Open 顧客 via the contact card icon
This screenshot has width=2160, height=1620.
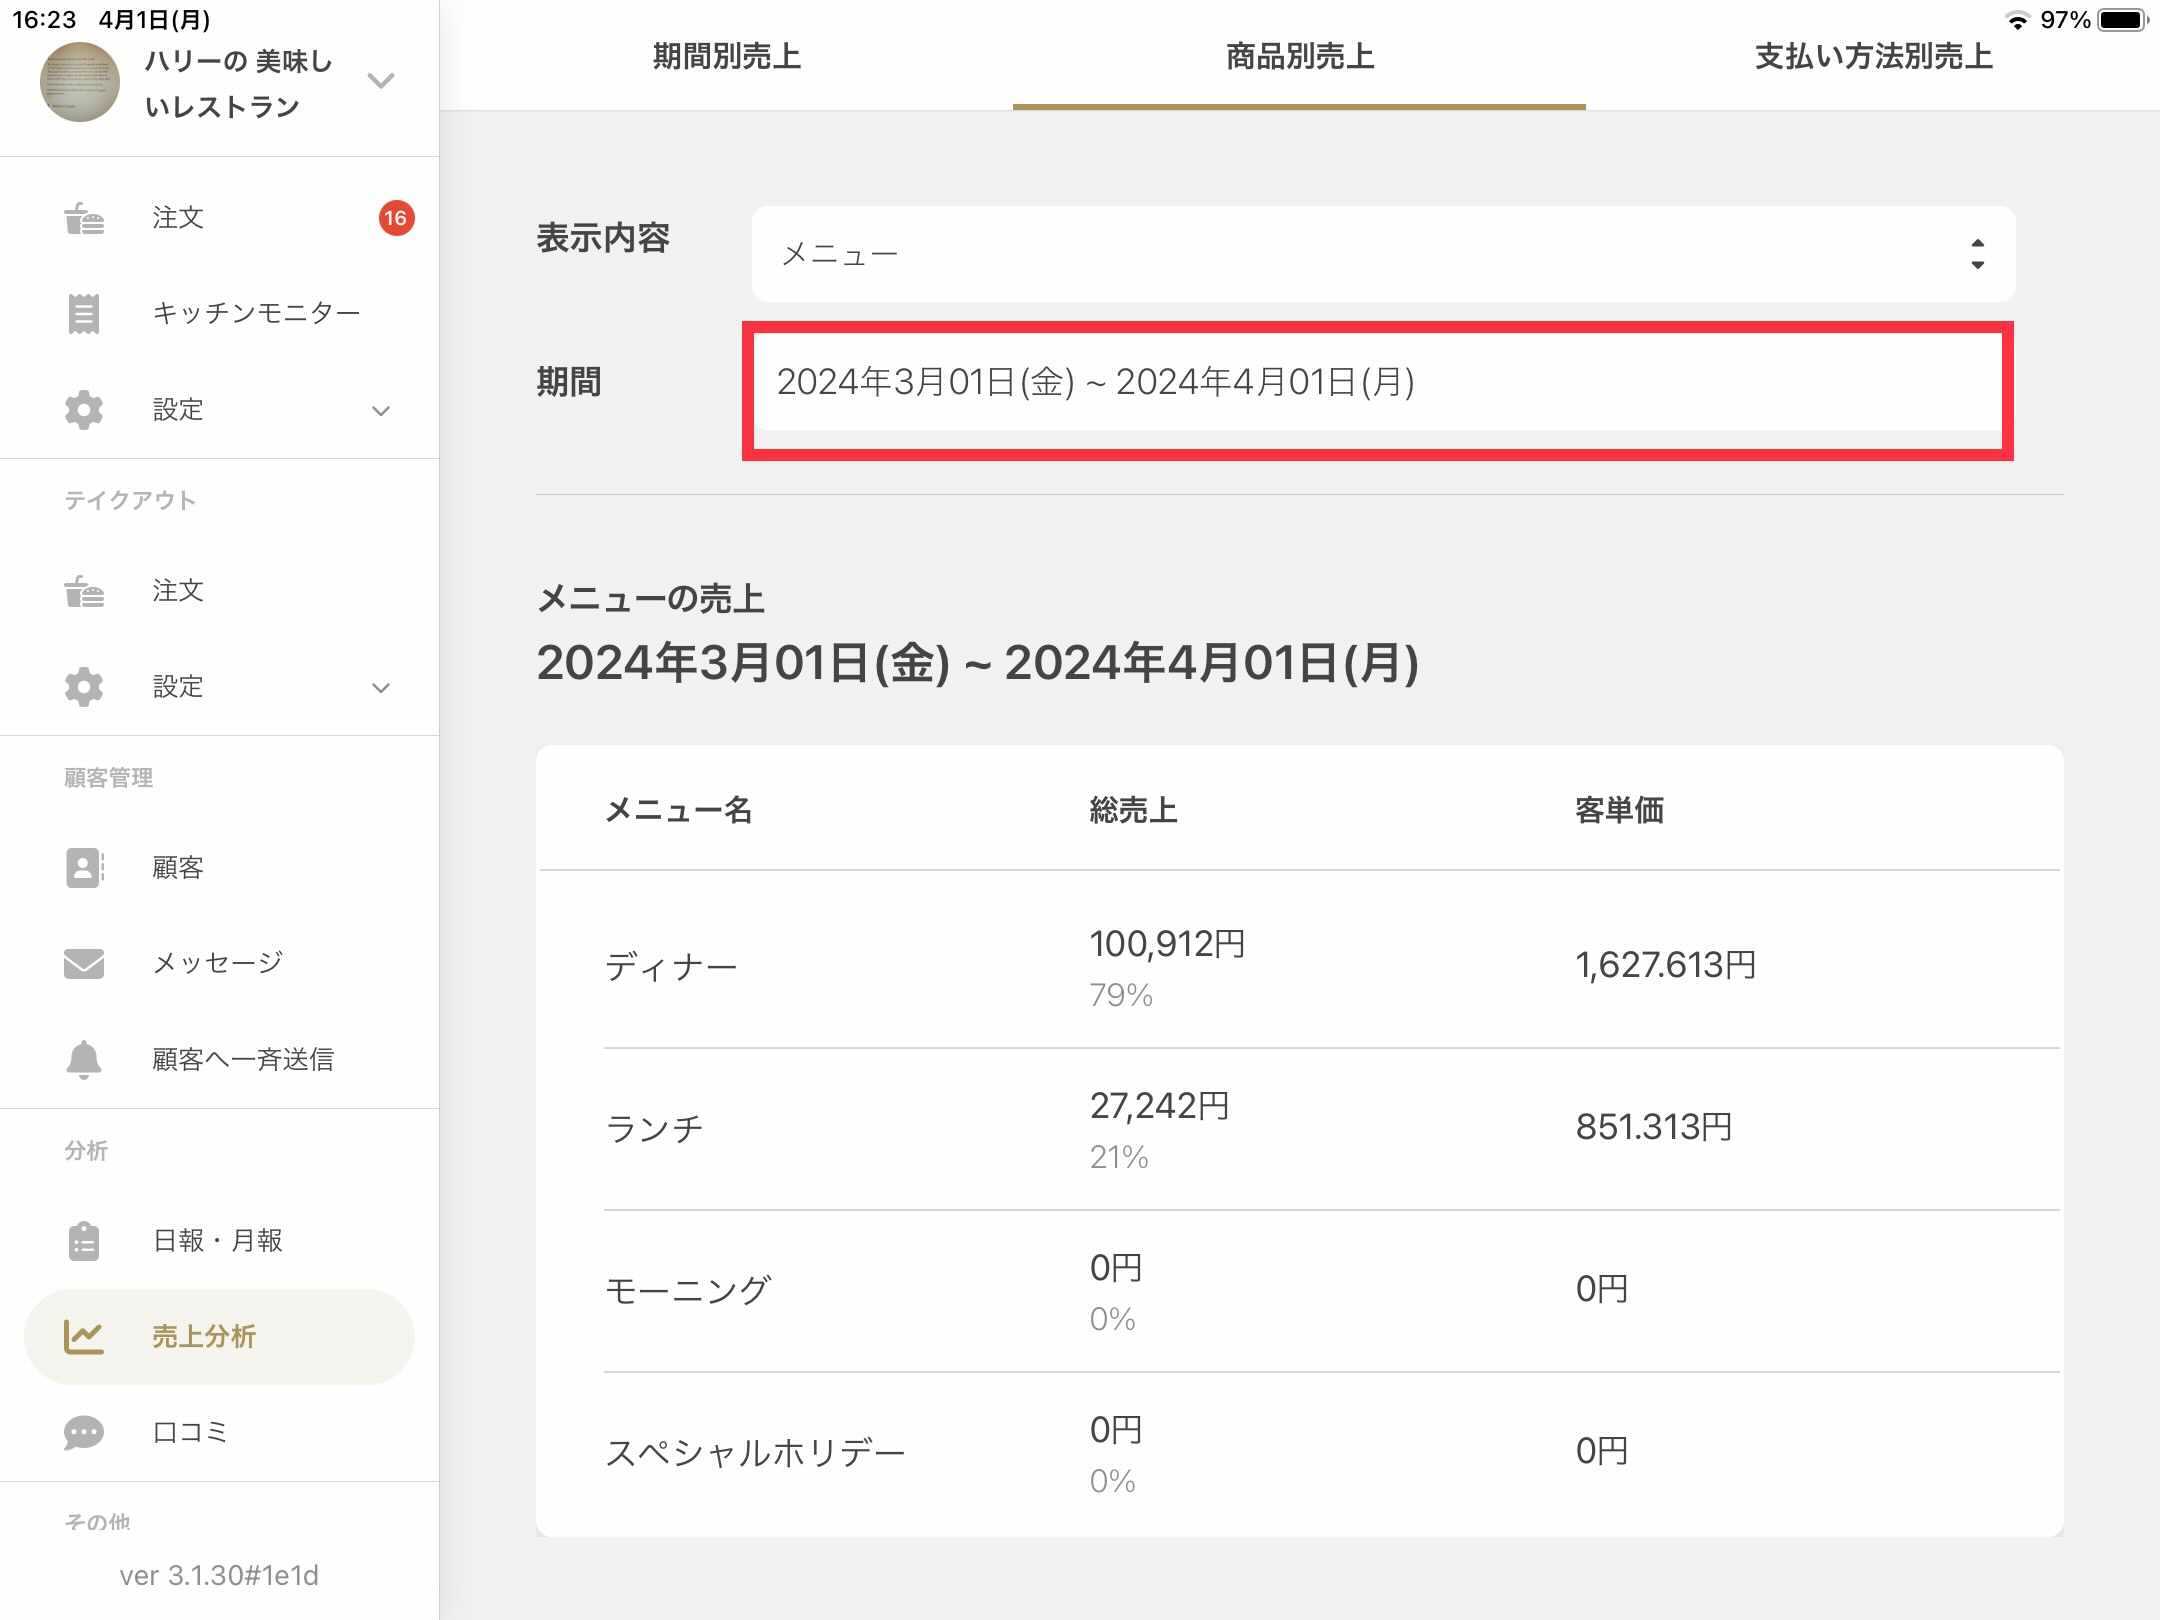coord(84,867)
